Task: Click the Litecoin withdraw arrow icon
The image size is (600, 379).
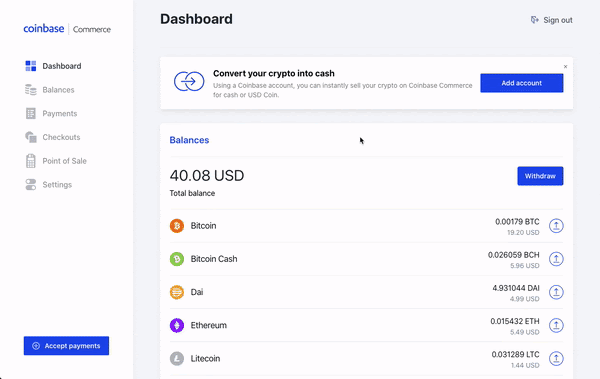Action: tap(556, 359)
